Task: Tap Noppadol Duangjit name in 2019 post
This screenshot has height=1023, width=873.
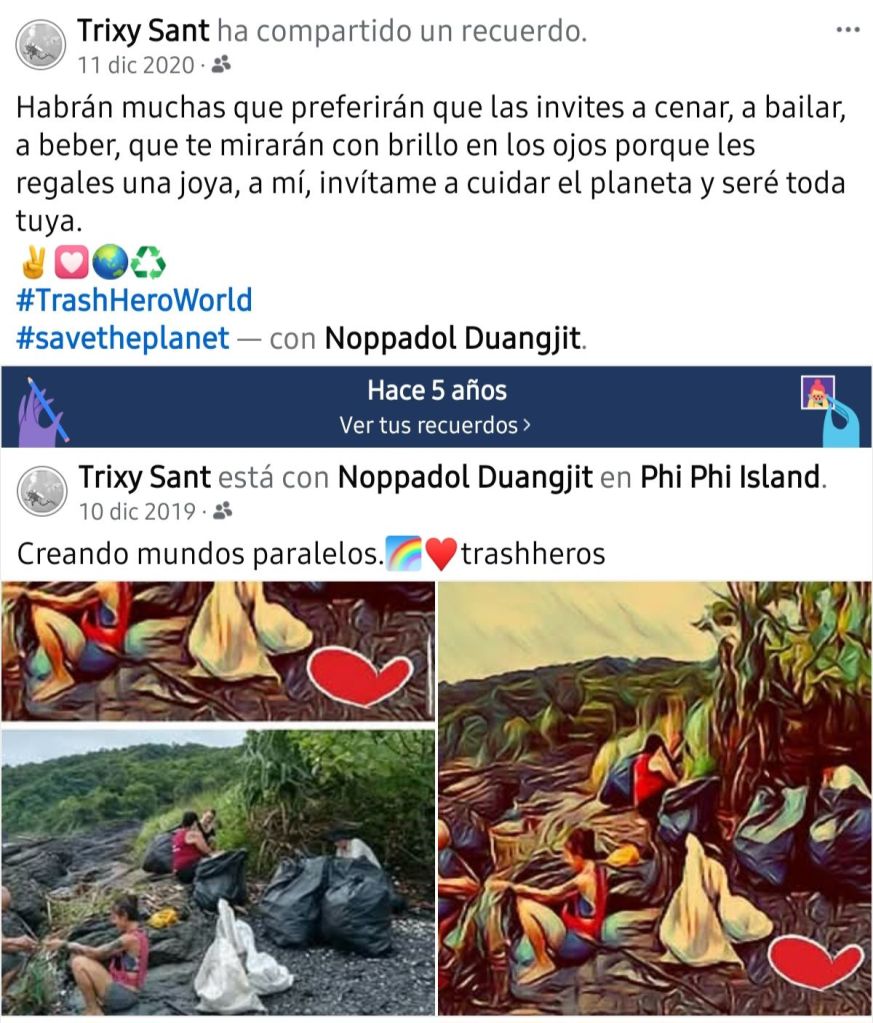Action: click(465, 477)
